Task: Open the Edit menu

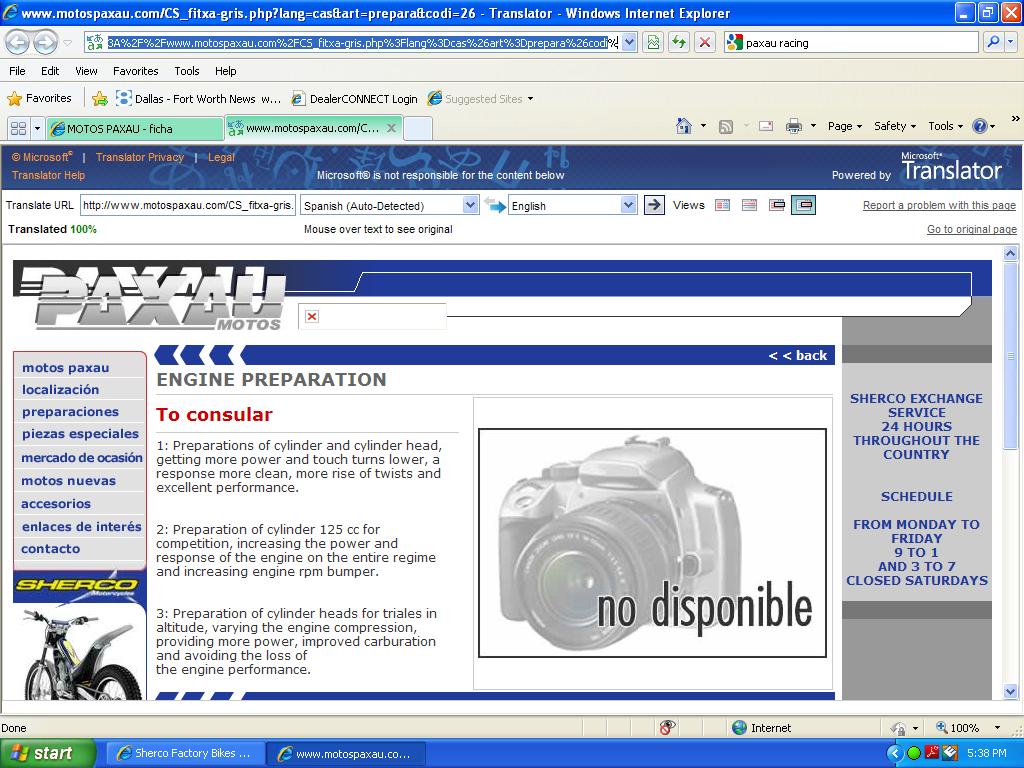Action: (50, 71)
